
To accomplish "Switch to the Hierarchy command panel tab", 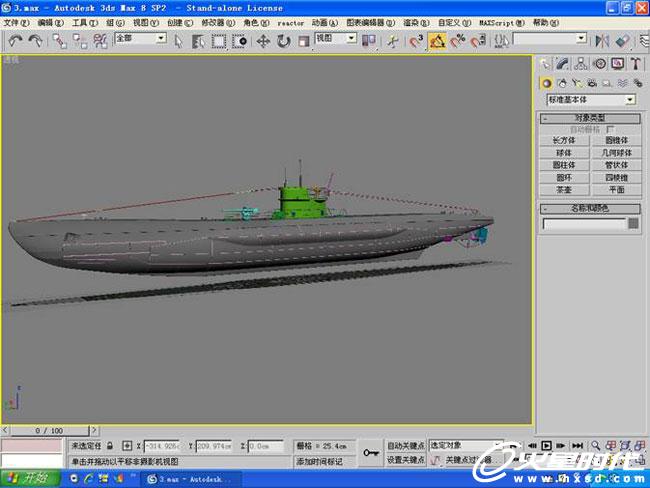I will (x=581, y=63).
